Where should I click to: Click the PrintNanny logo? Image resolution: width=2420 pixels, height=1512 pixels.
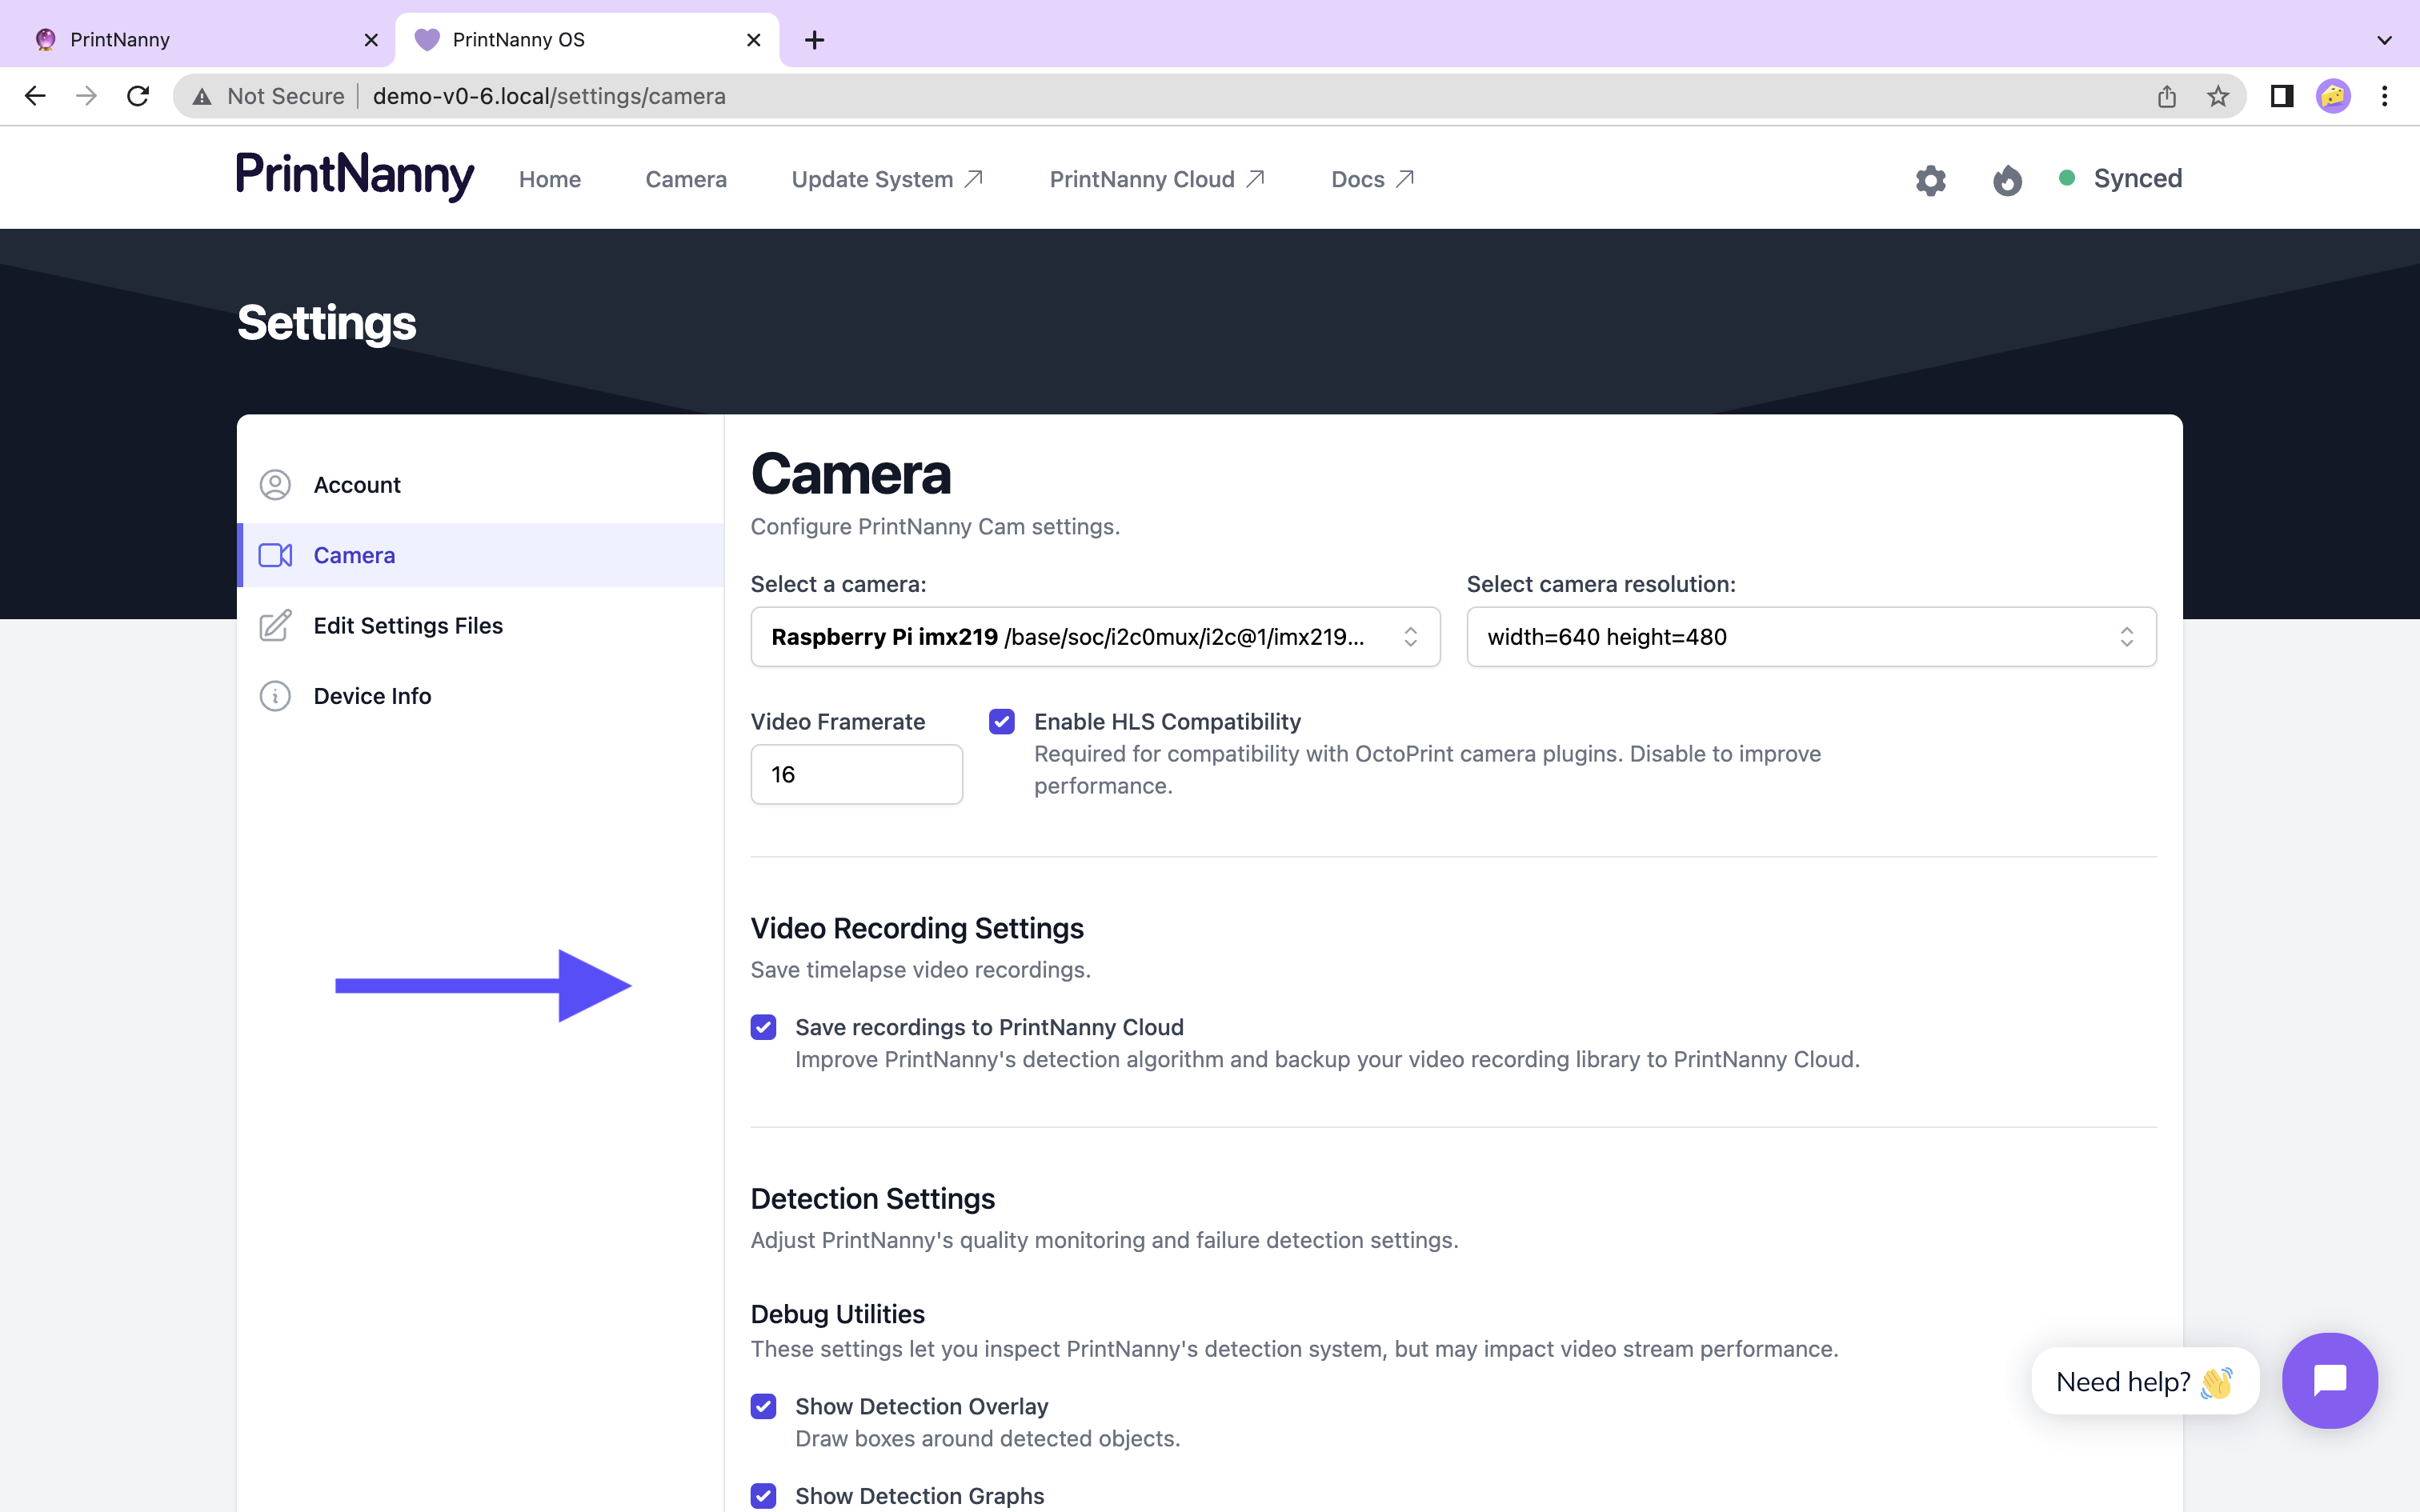(x=355, y=176)
